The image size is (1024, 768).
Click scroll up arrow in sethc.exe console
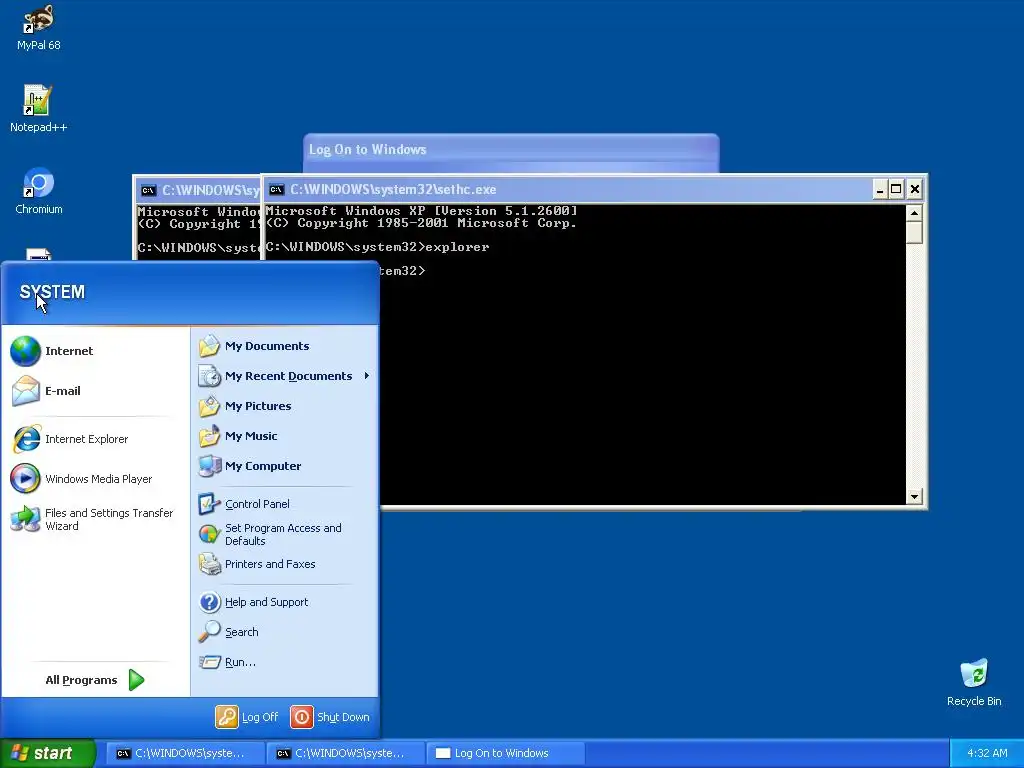tap(914, 213)
